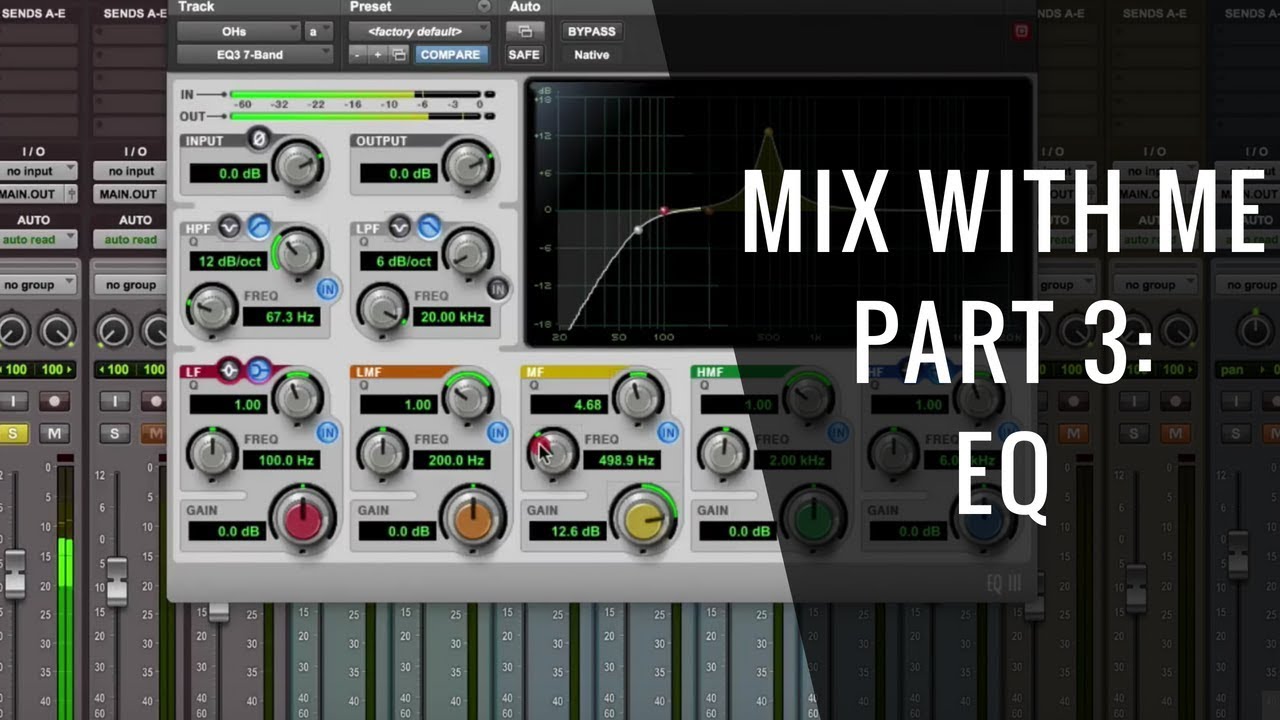
Task: Select the yellow MF peak node on graph
Action: pos(768,132)
